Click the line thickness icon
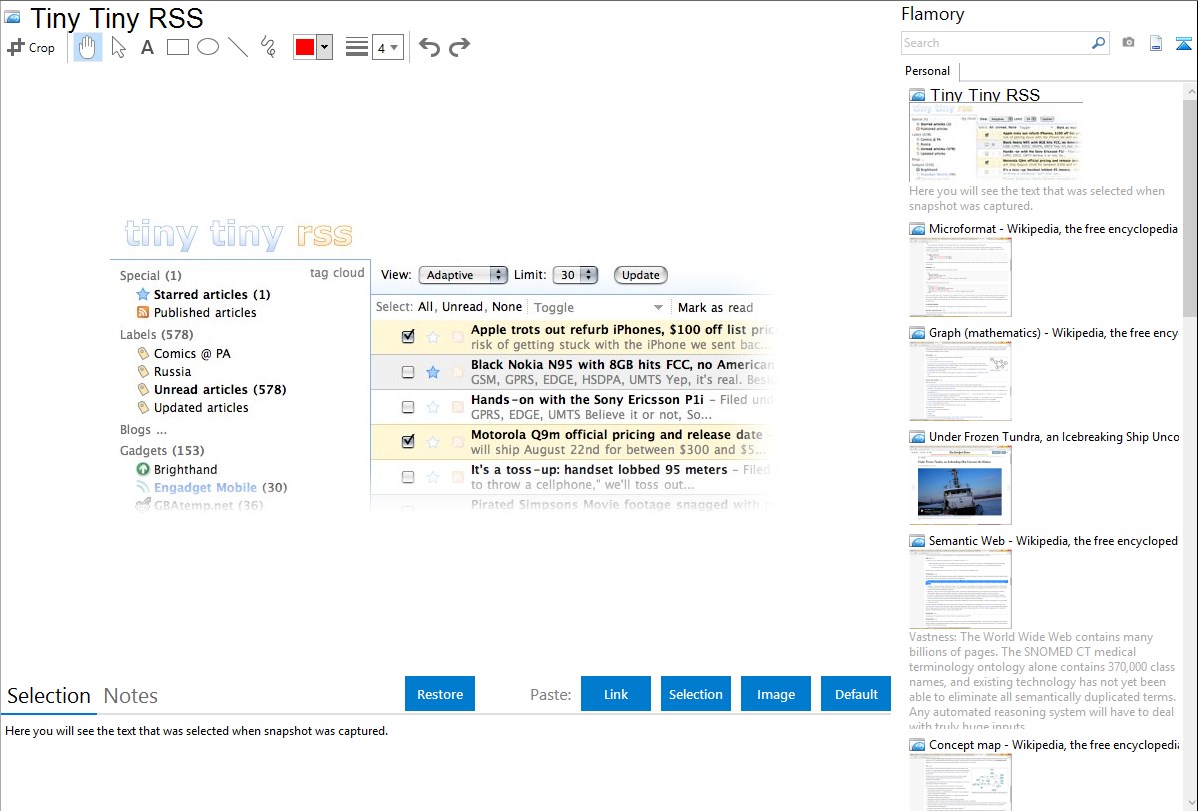The image size is (1198, 811). [x=357, y=47]
